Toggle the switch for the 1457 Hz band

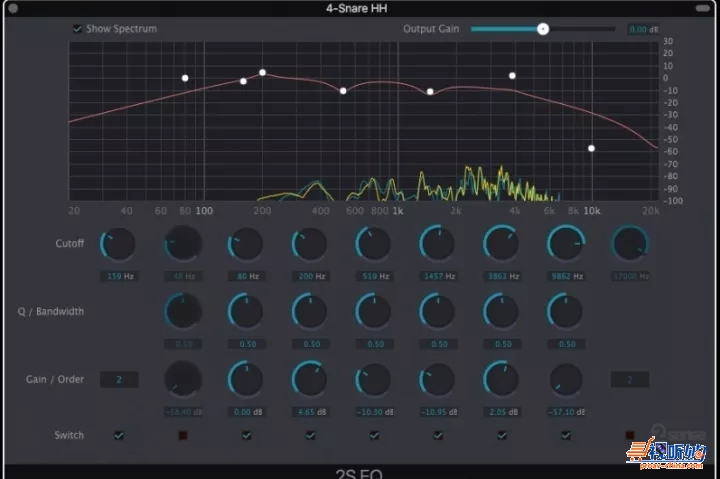[x=438, y=435]
